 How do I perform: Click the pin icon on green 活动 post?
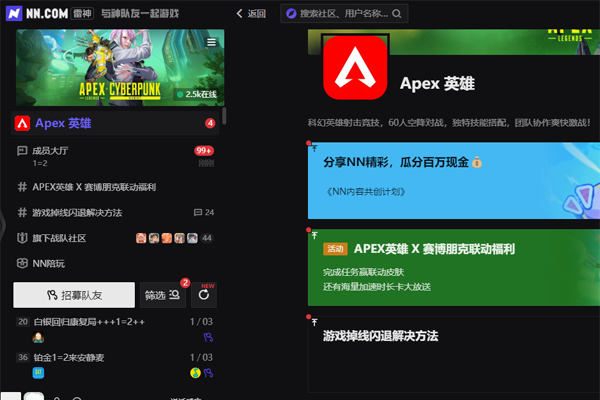[315, 235]
